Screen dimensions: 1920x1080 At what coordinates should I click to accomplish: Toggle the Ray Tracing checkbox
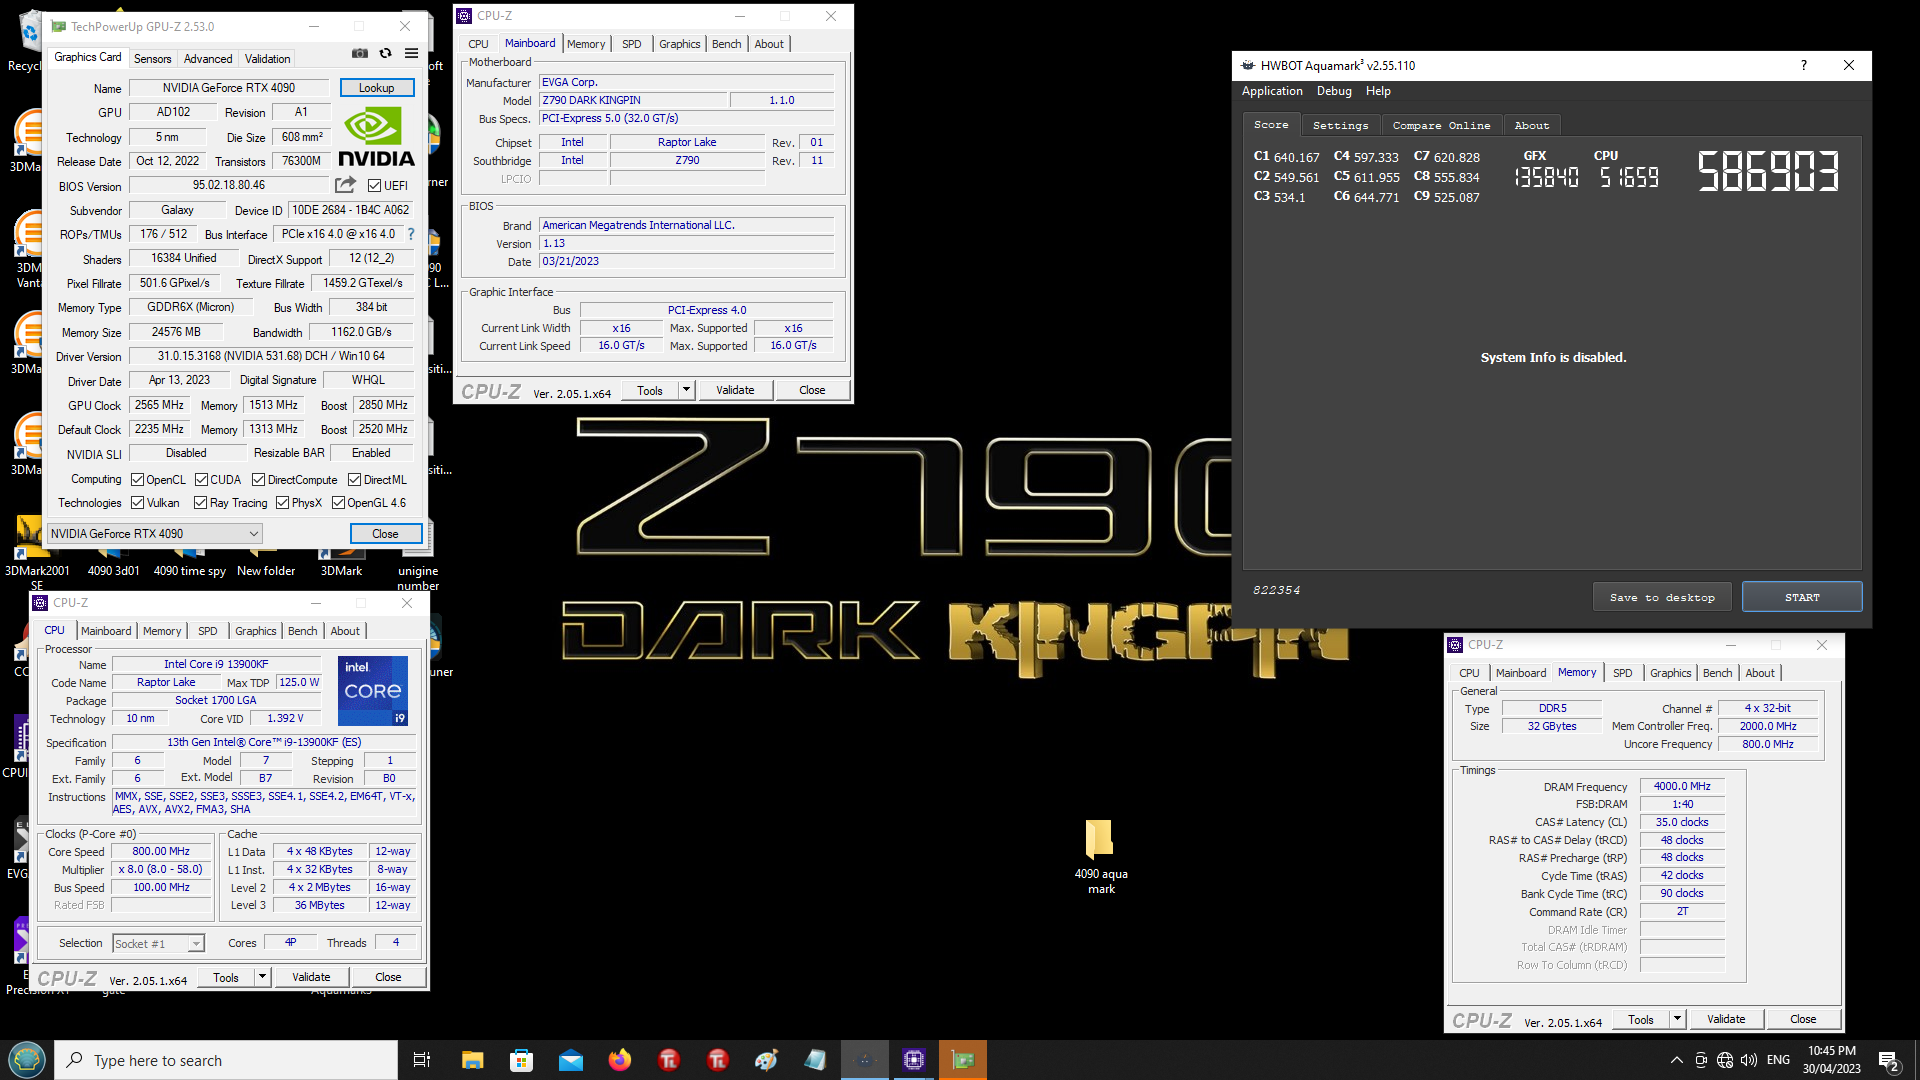pos(201,503)
